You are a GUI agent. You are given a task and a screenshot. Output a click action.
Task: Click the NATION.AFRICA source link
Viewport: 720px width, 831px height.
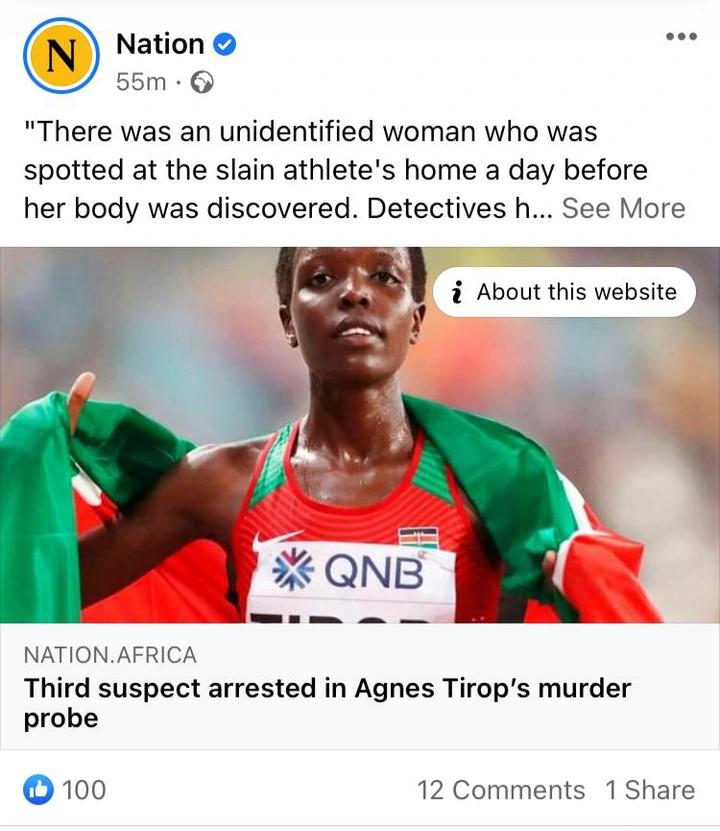(x=110, y=655)
